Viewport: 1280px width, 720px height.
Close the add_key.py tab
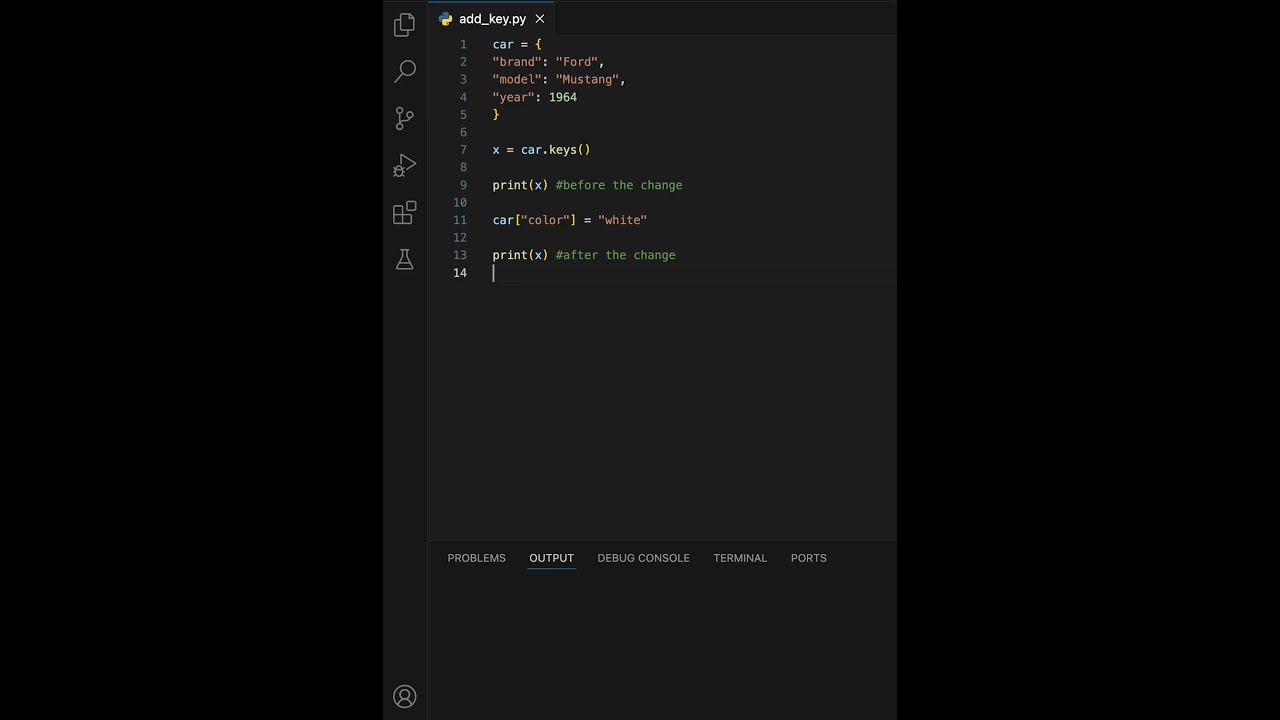point(540,19)
